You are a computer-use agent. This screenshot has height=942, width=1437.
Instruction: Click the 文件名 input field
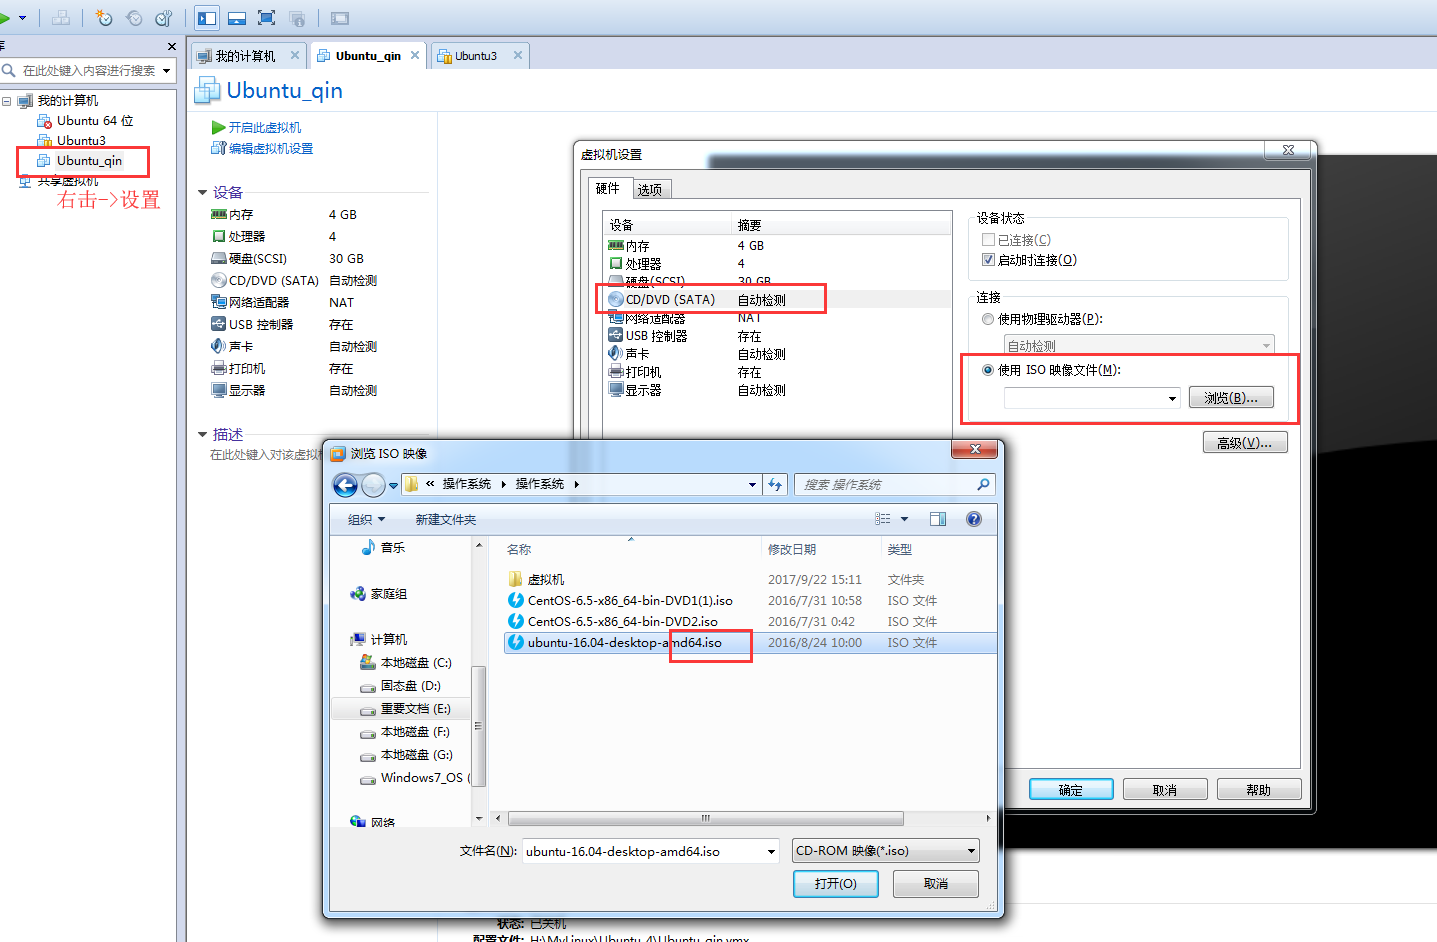pos(643,851)
